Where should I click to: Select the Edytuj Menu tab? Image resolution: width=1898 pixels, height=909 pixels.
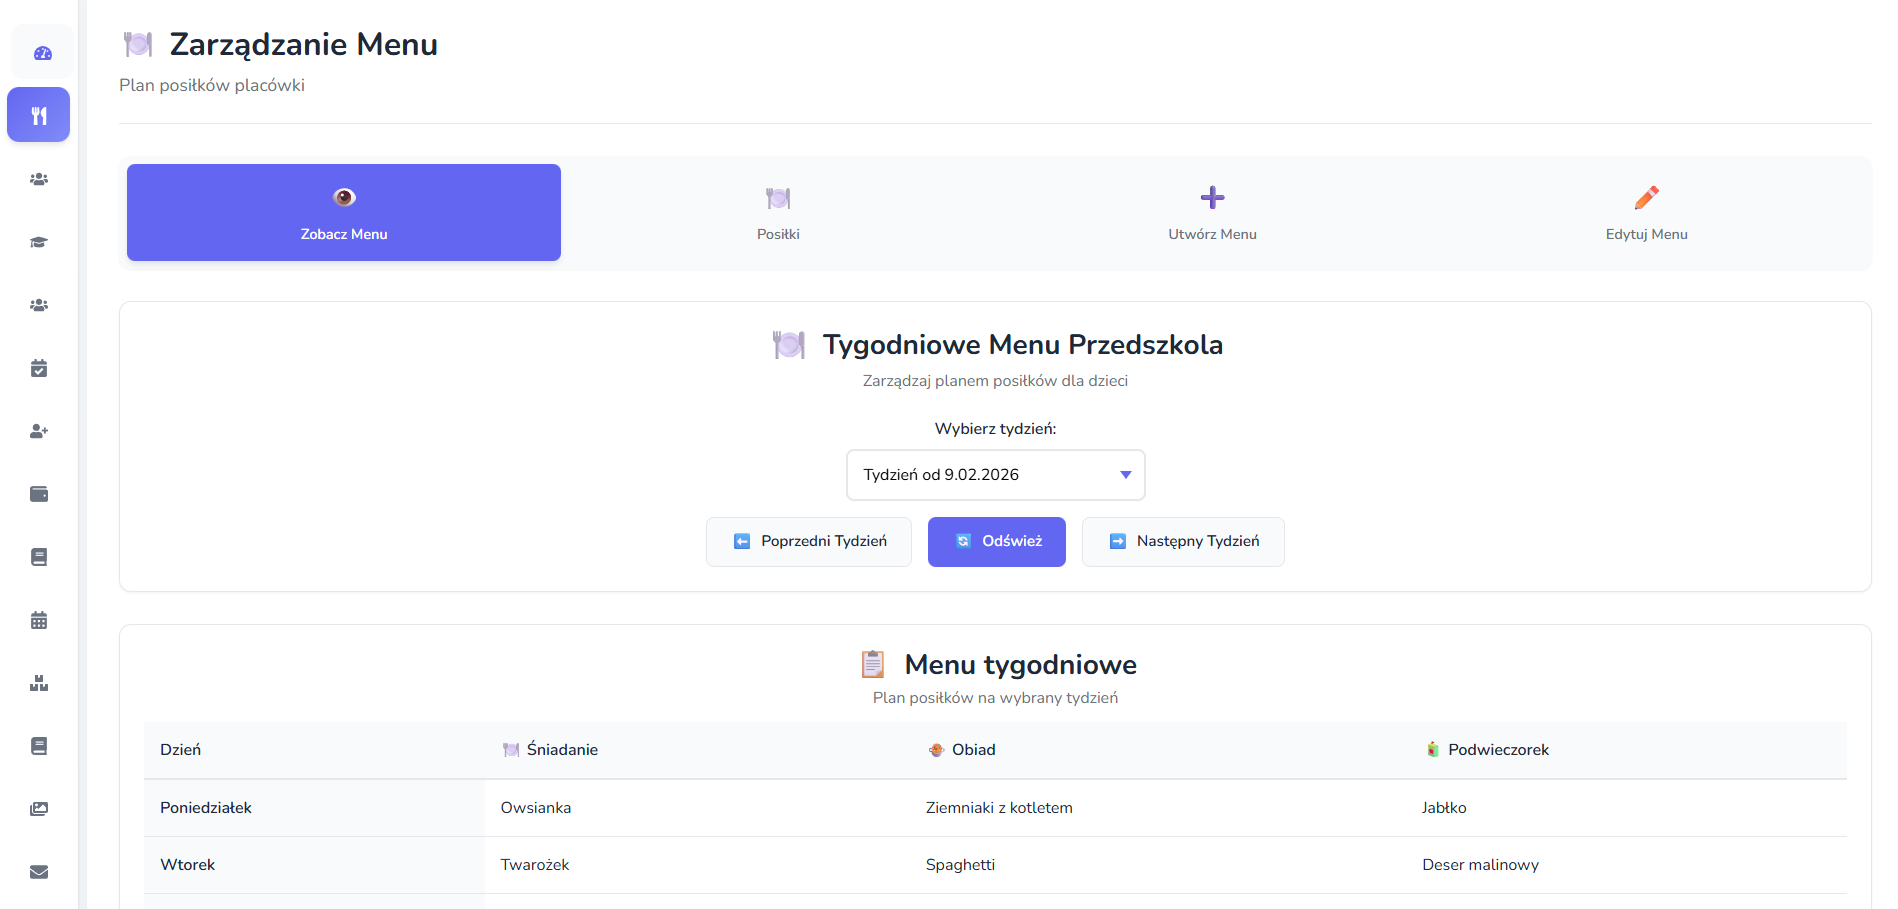pyautogui.click(x=1646, y=213)
